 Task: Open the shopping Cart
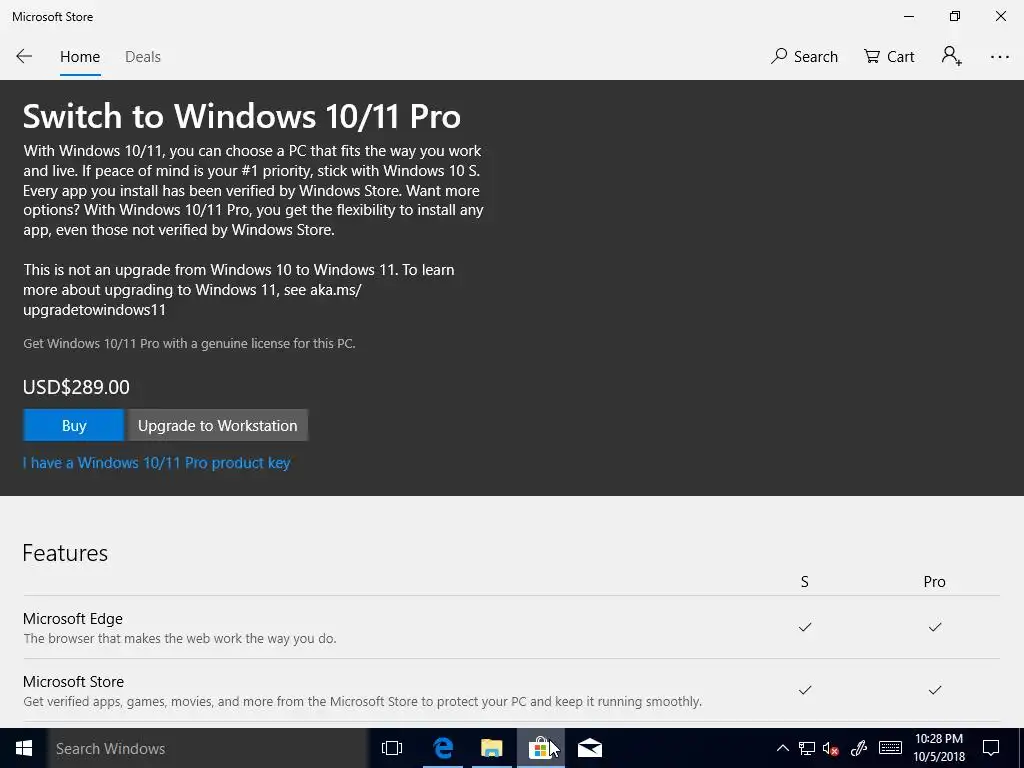(889, 56)
